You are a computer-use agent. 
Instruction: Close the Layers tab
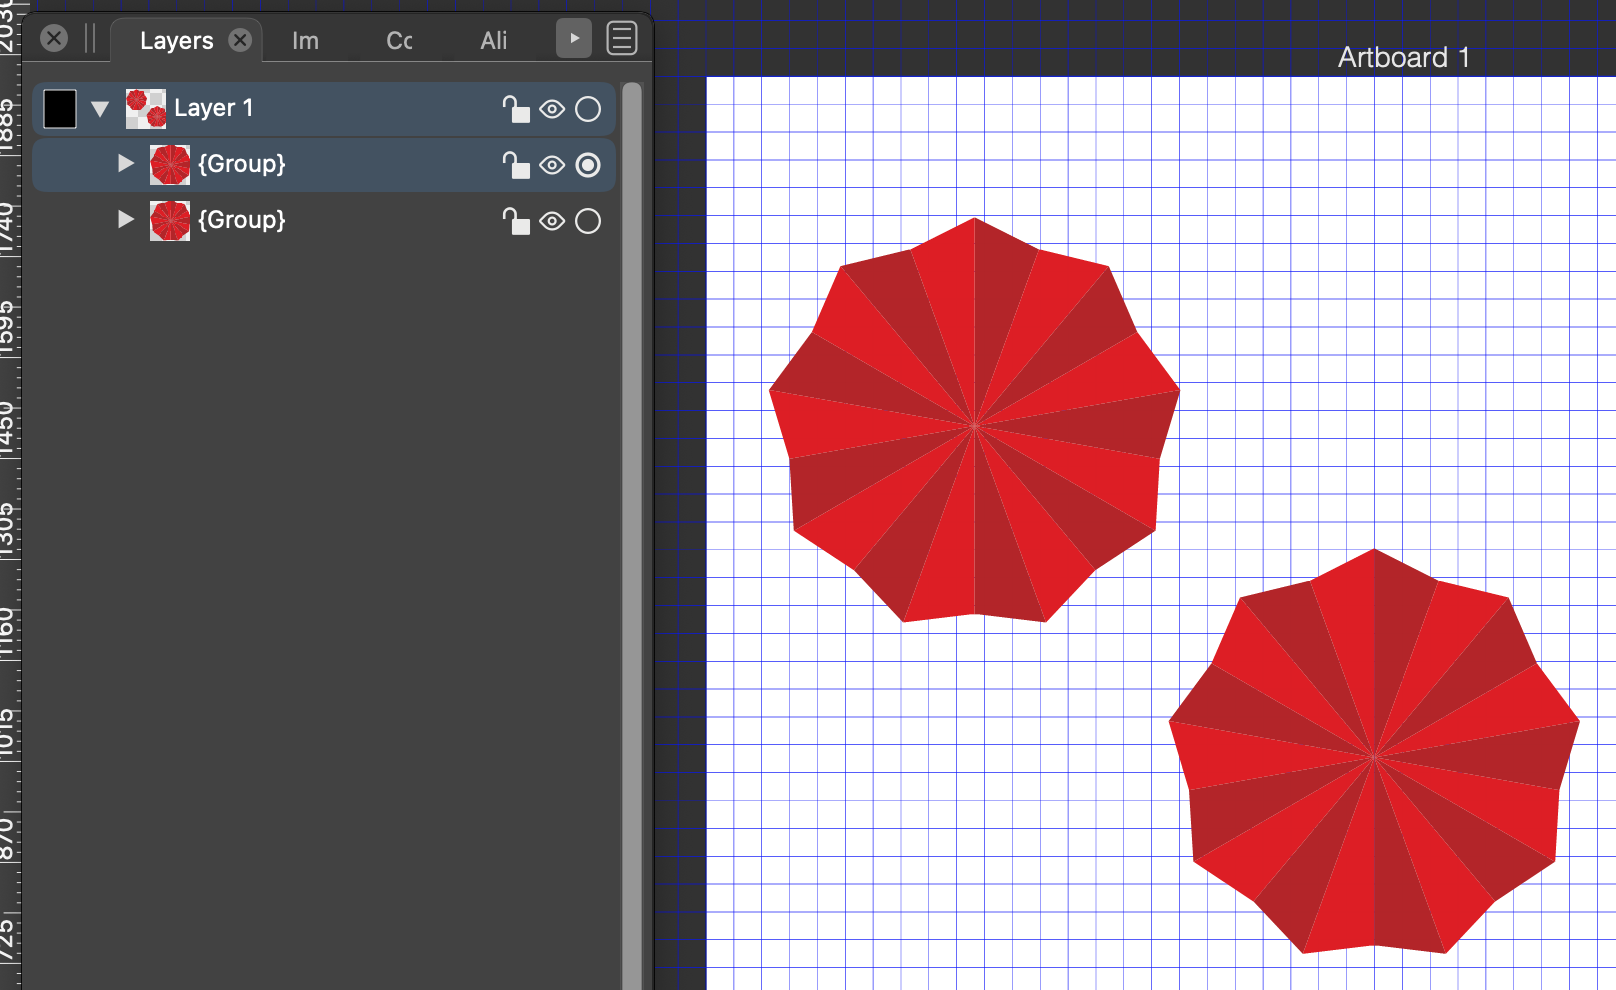(x=240, y=40)
